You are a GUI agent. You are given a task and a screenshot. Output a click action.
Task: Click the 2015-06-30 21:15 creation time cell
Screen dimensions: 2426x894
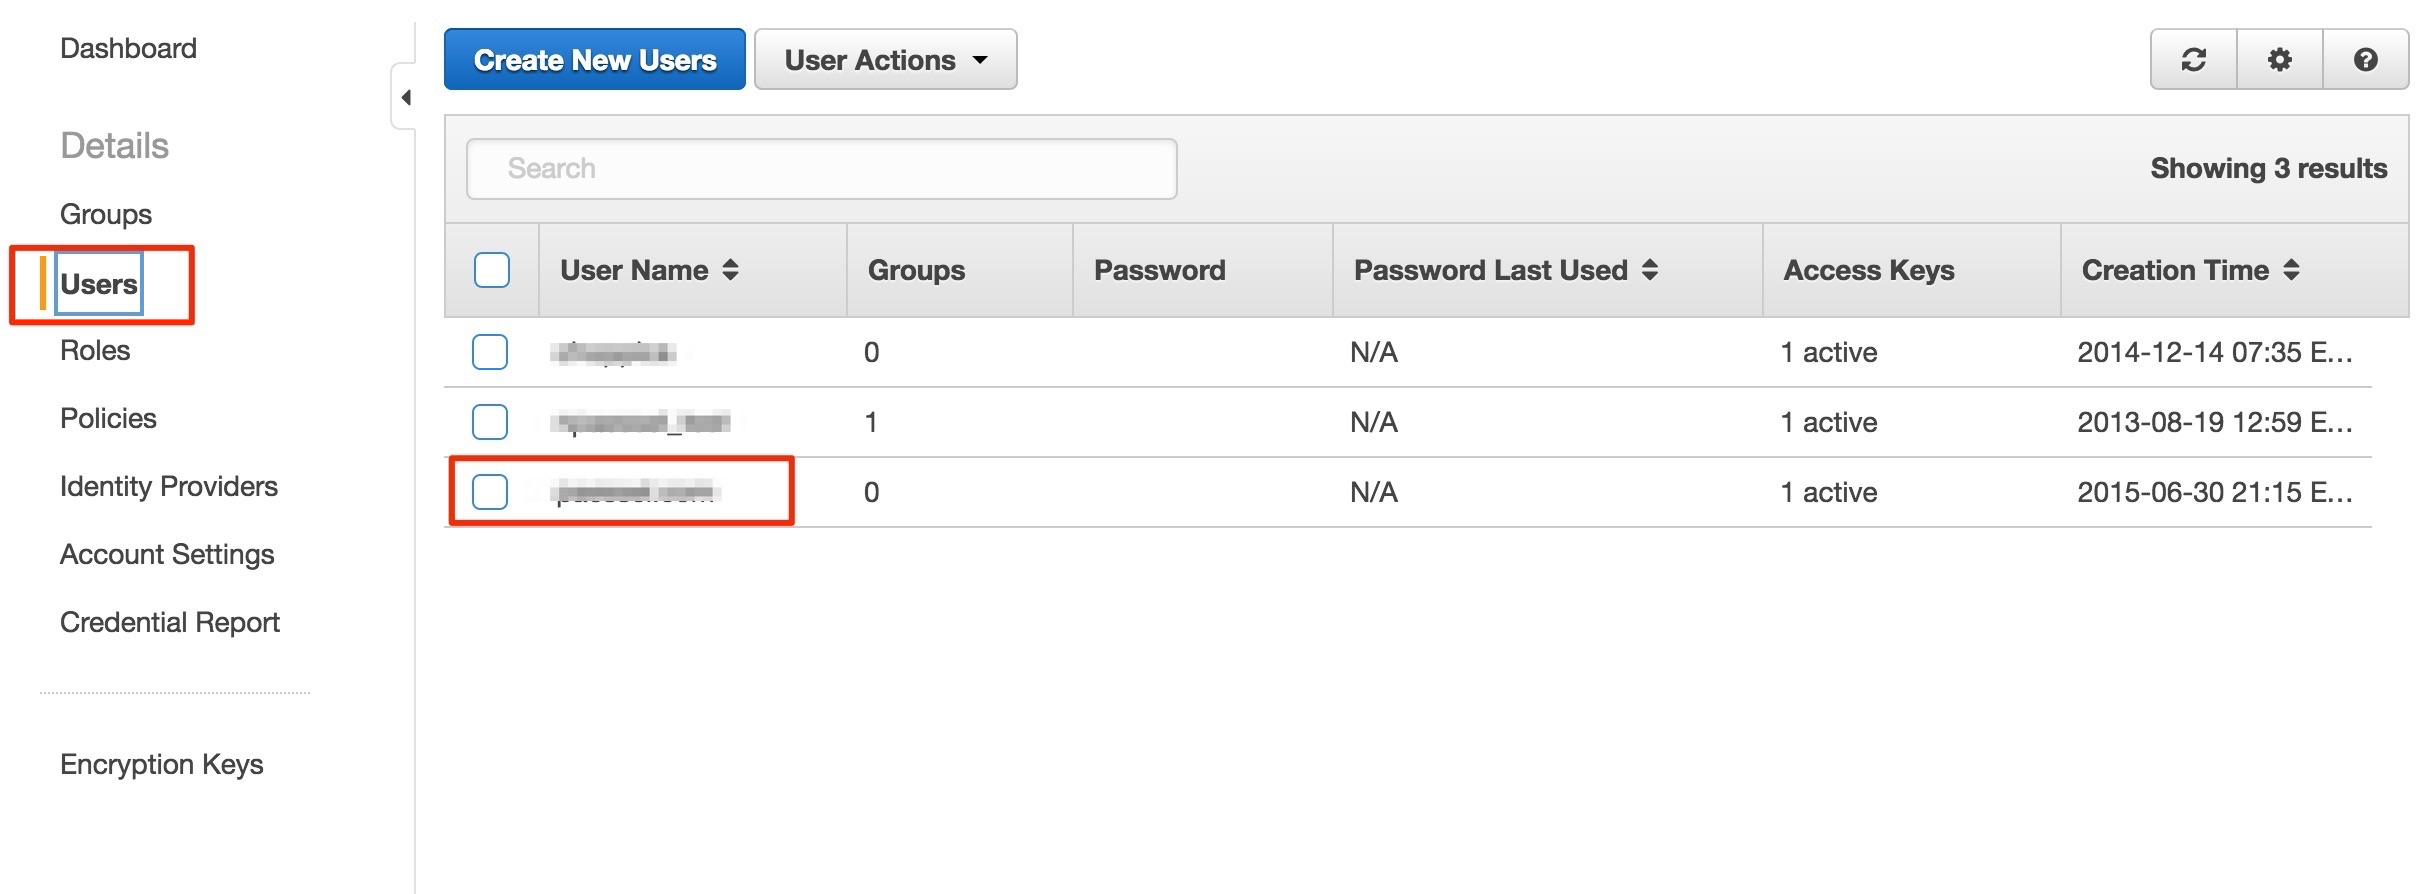[x=2215, y=492]
